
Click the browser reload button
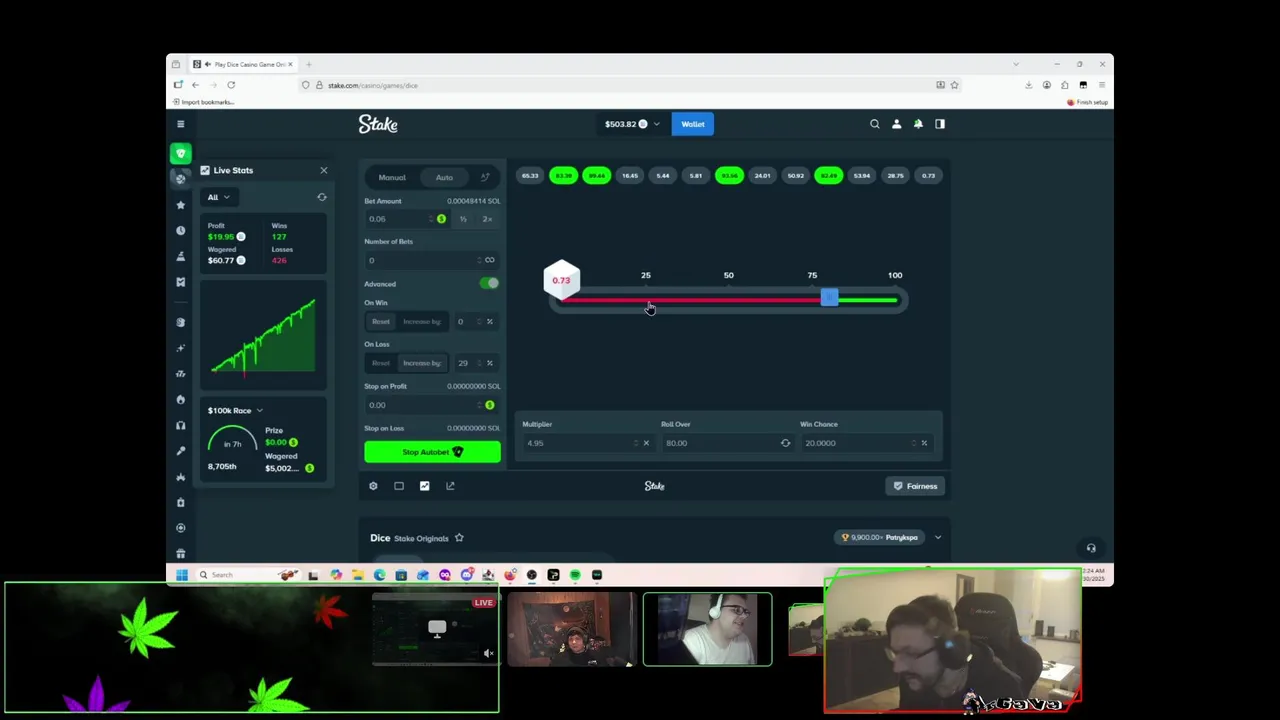231,85
